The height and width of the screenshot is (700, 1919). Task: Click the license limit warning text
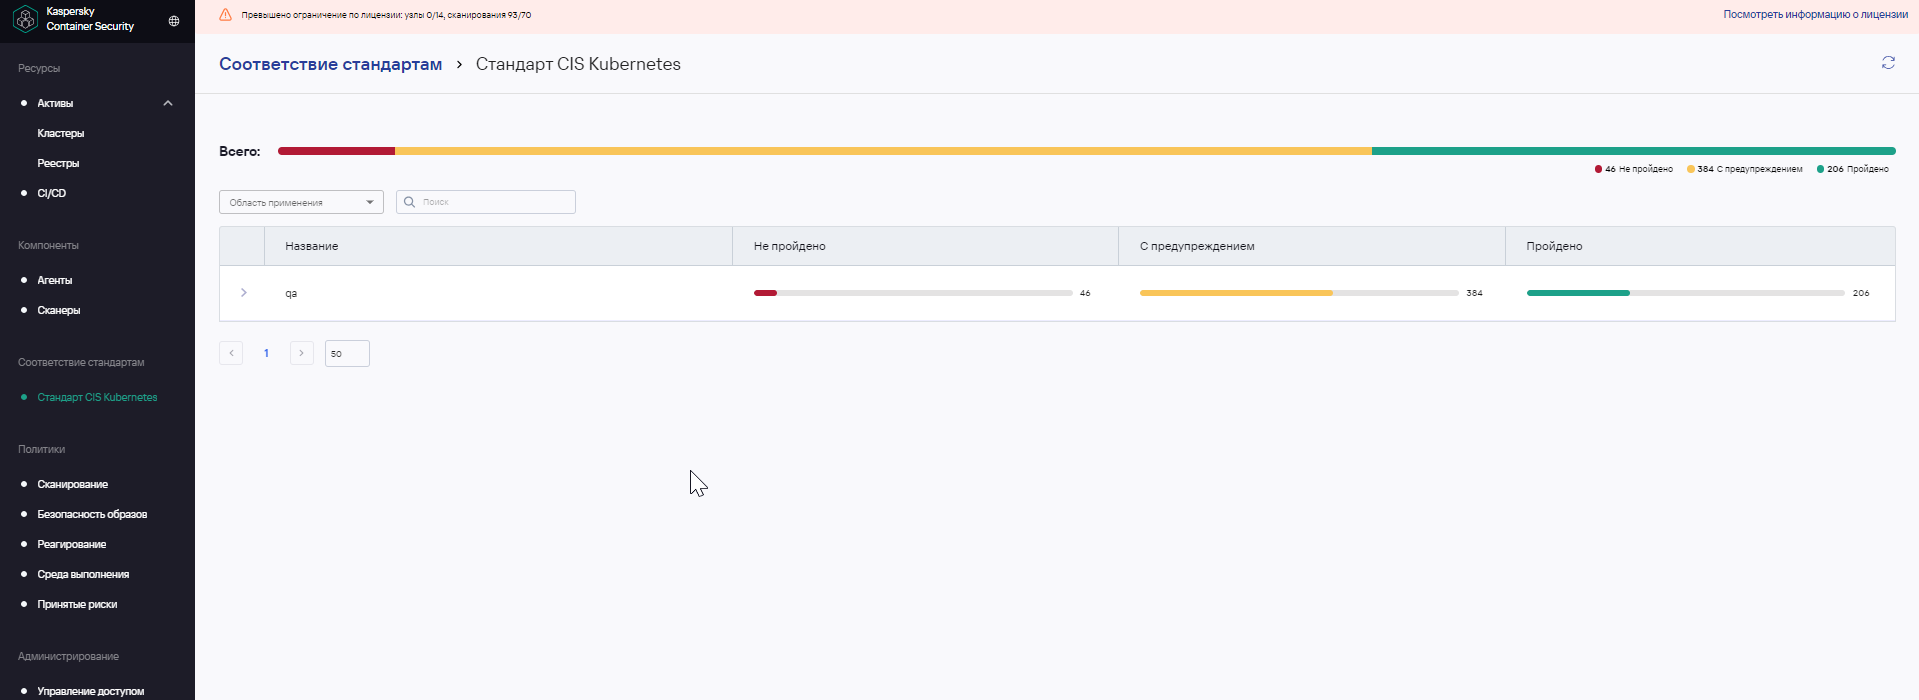[x=386, y=15]
